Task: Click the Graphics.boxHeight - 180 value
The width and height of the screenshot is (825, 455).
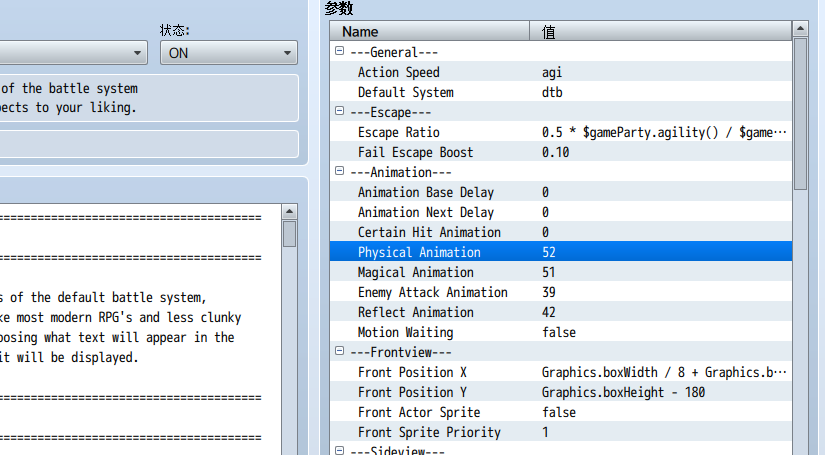Action: (623, 392)
